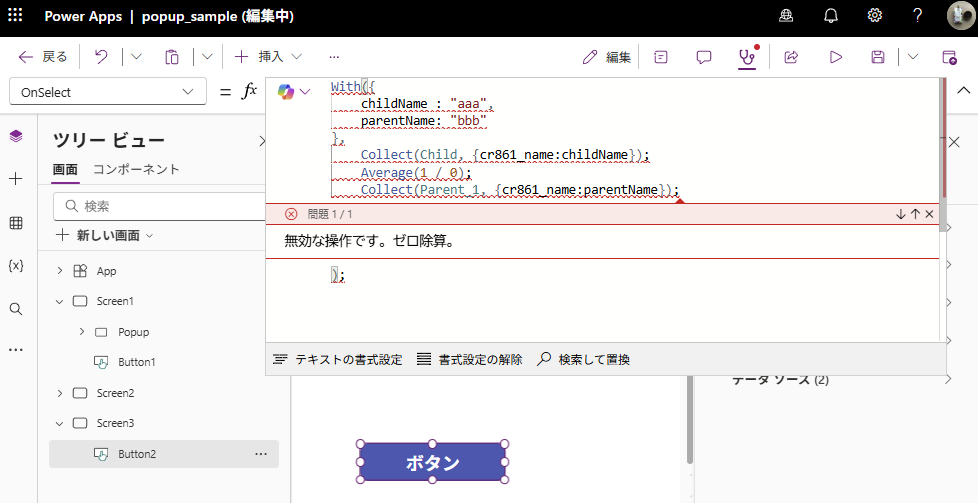
Task: Expand the App tree node
Action: point(60,271)
